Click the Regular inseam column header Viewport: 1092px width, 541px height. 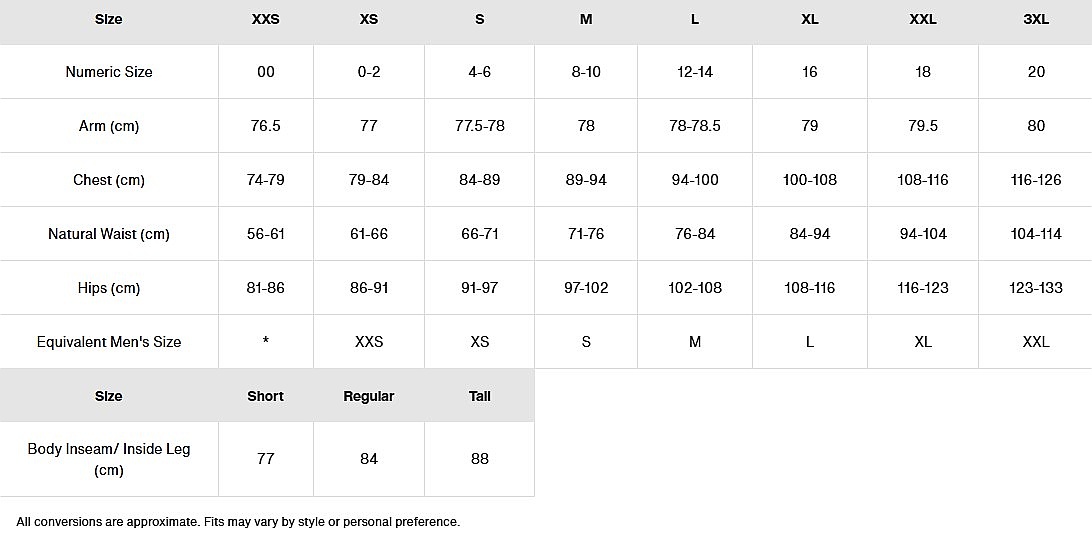[369, 396]
